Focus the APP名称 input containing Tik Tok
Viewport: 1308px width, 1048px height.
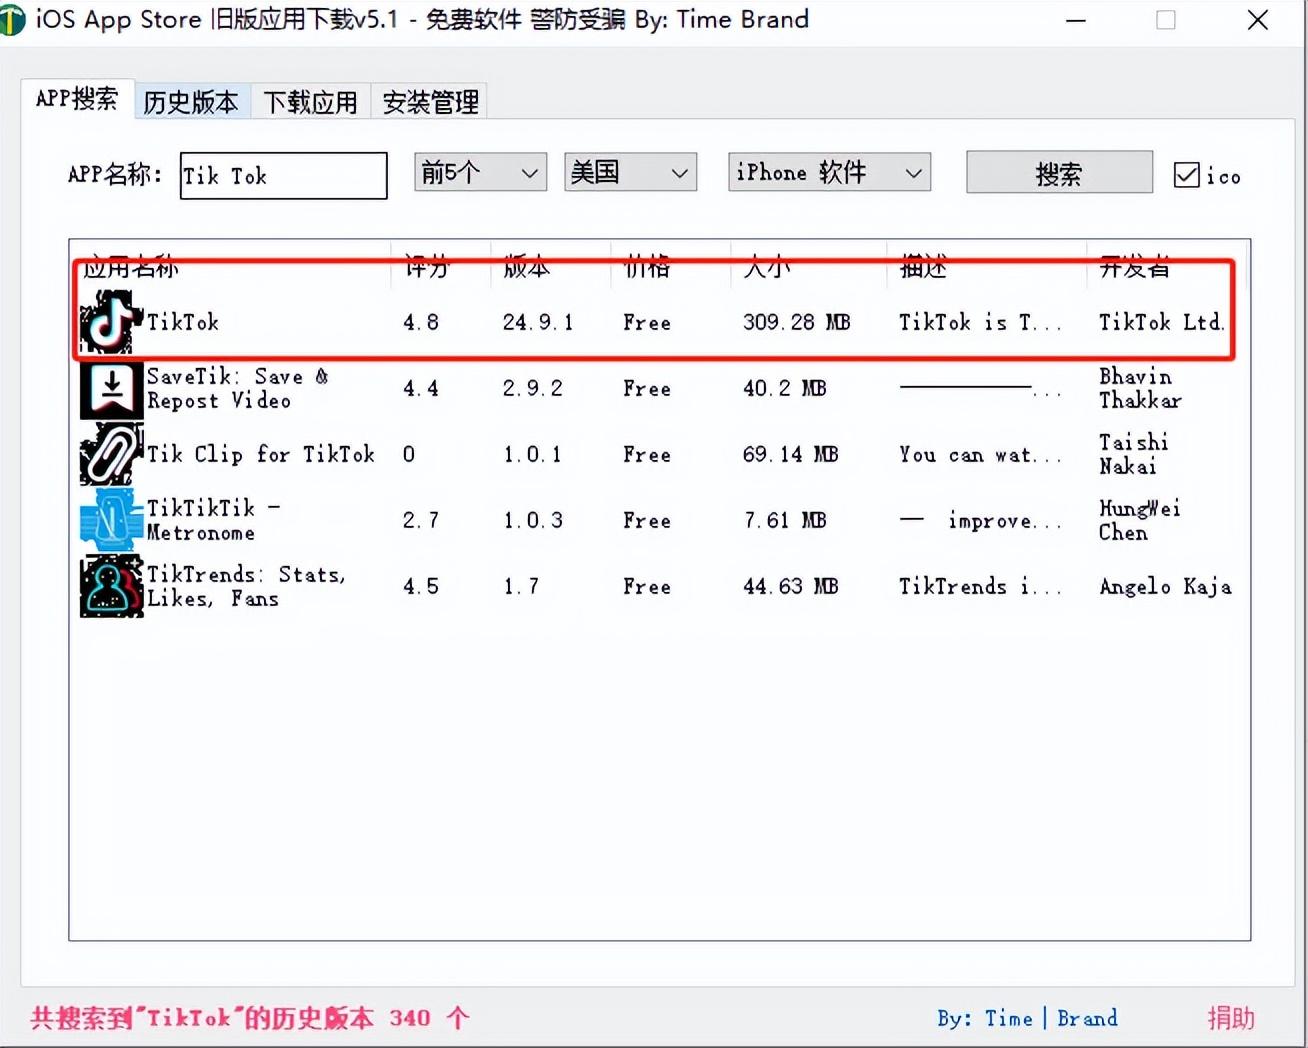click(x=284, y=176)
